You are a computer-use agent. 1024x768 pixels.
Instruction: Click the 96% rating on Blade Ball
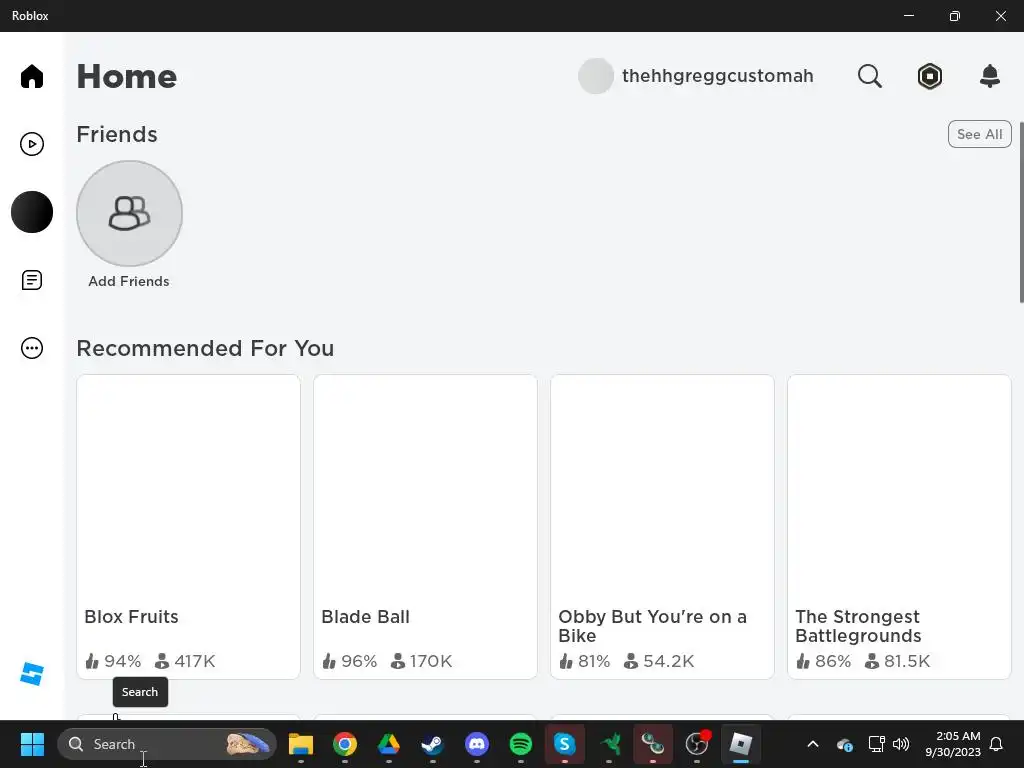pos(359,661)
